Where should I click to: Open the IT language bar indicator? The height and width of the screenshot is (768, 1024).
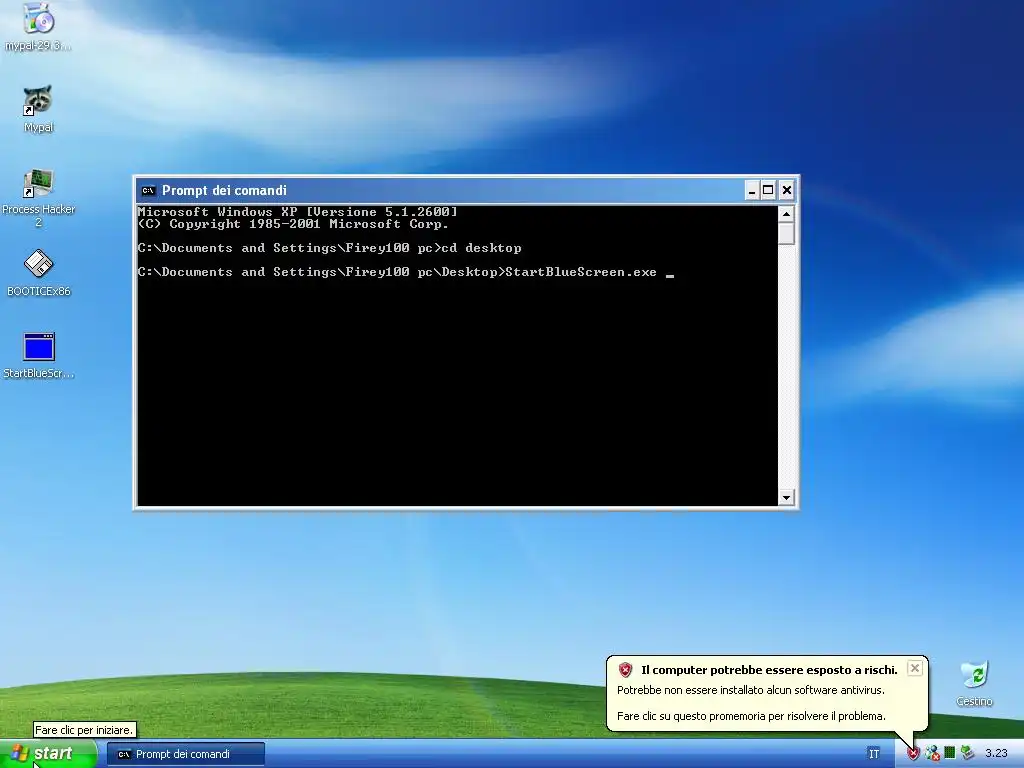tap(874, 754)
